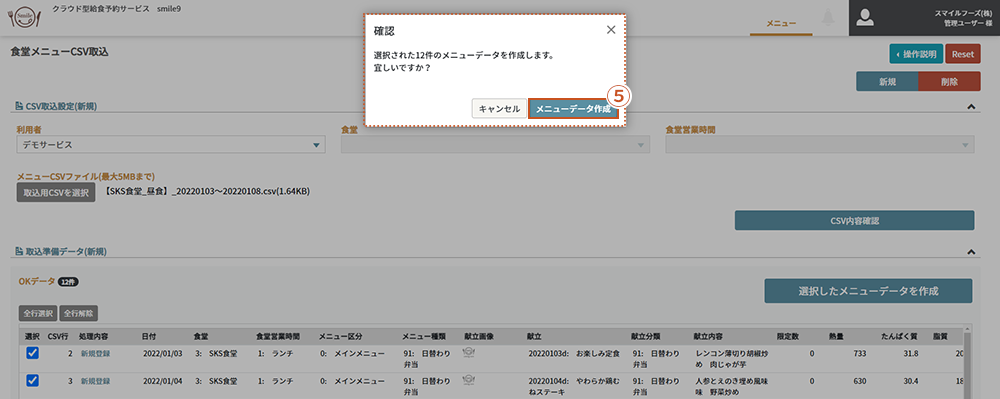Click the 新規登録 link in CSV row 2
Viewport: 1000px width, 399px height.
pyautogui.click(x=95, y=353)
